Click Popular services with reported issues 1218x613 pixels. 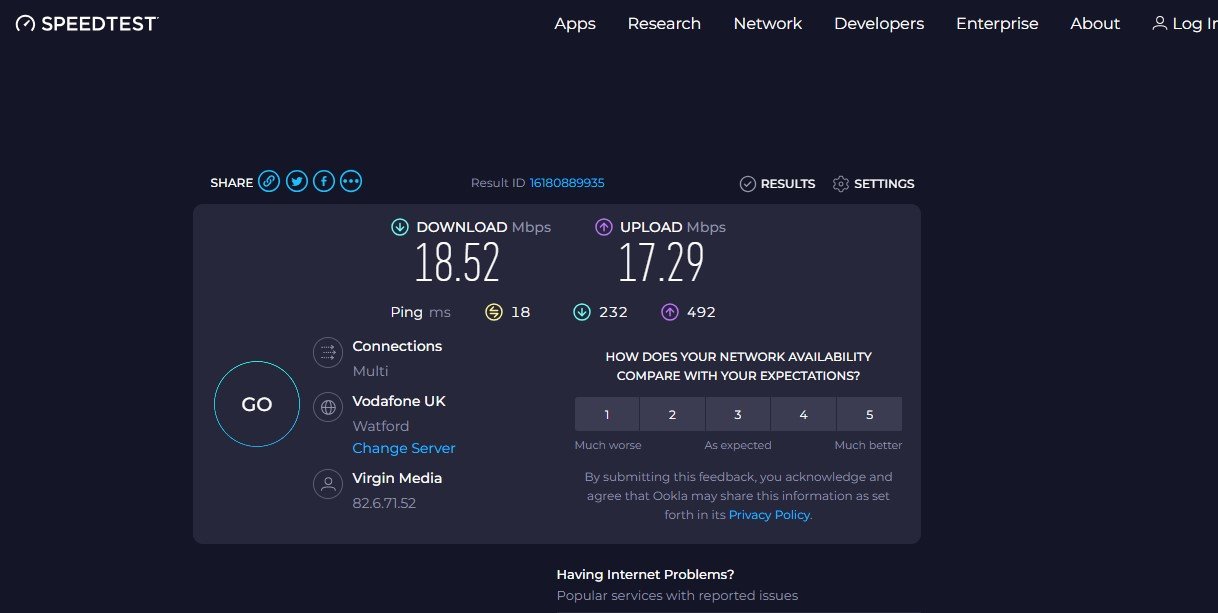pos(677,596)
